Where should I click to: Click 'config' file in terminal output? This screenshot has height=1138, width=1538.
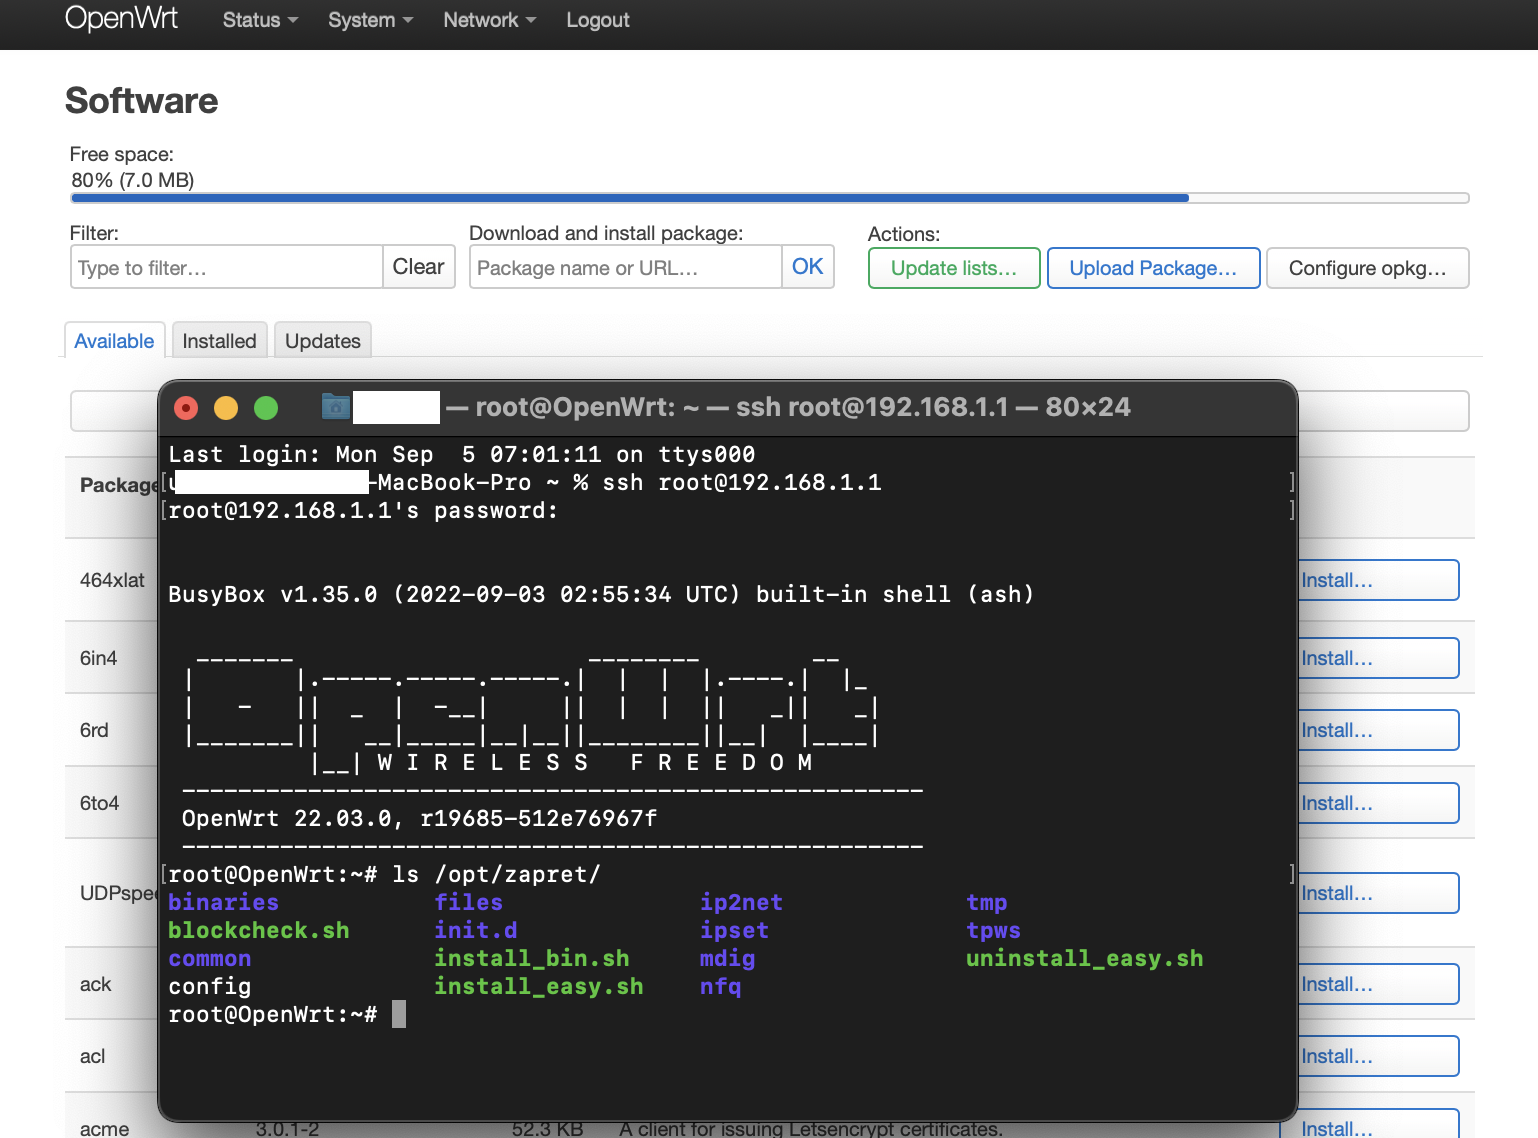click(210, 986)
